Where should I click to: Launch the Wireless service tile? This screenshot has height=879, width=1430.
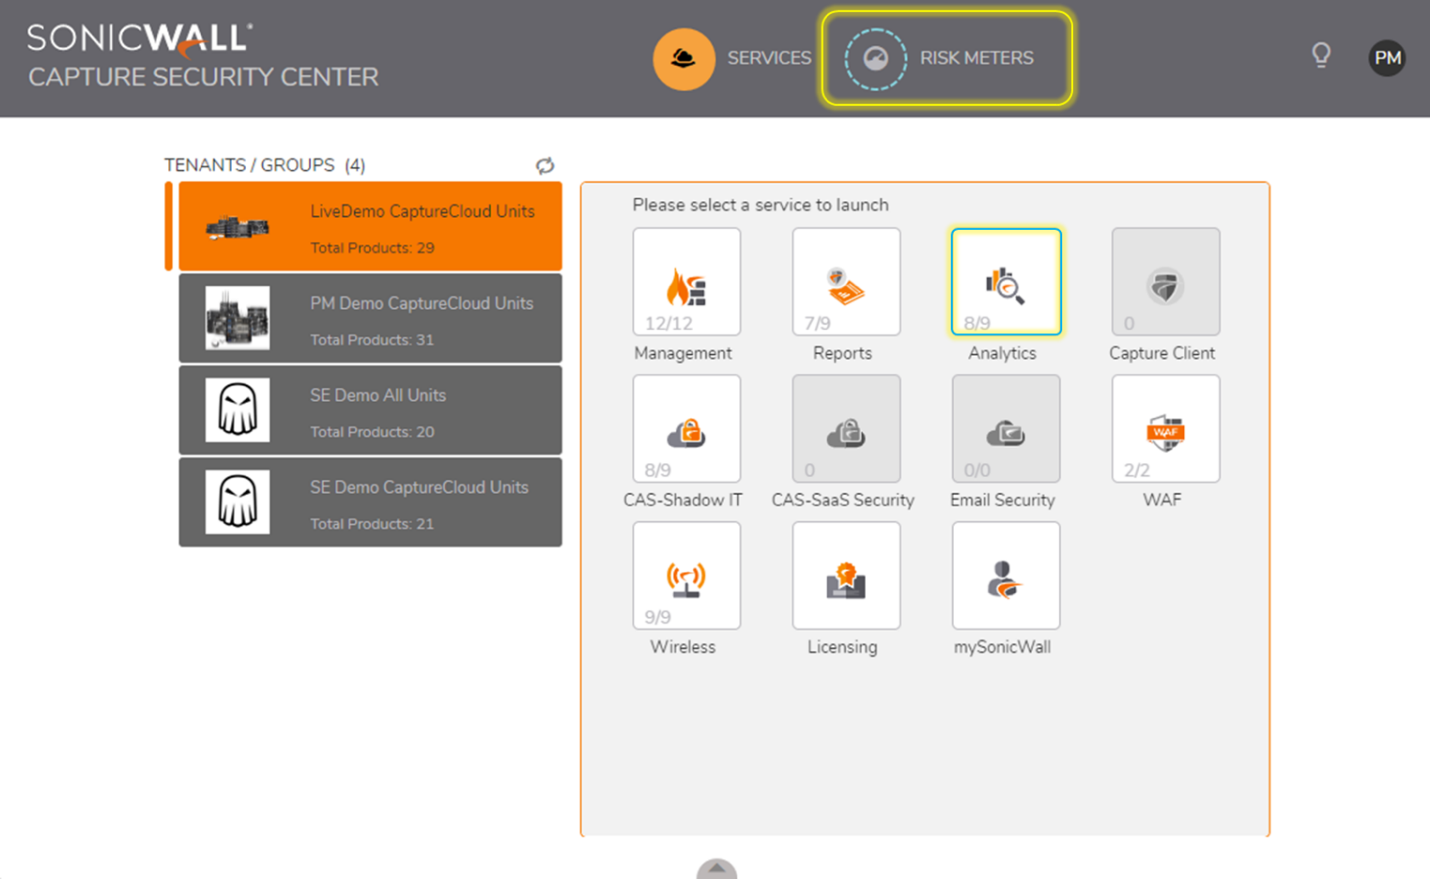(687, 576)
